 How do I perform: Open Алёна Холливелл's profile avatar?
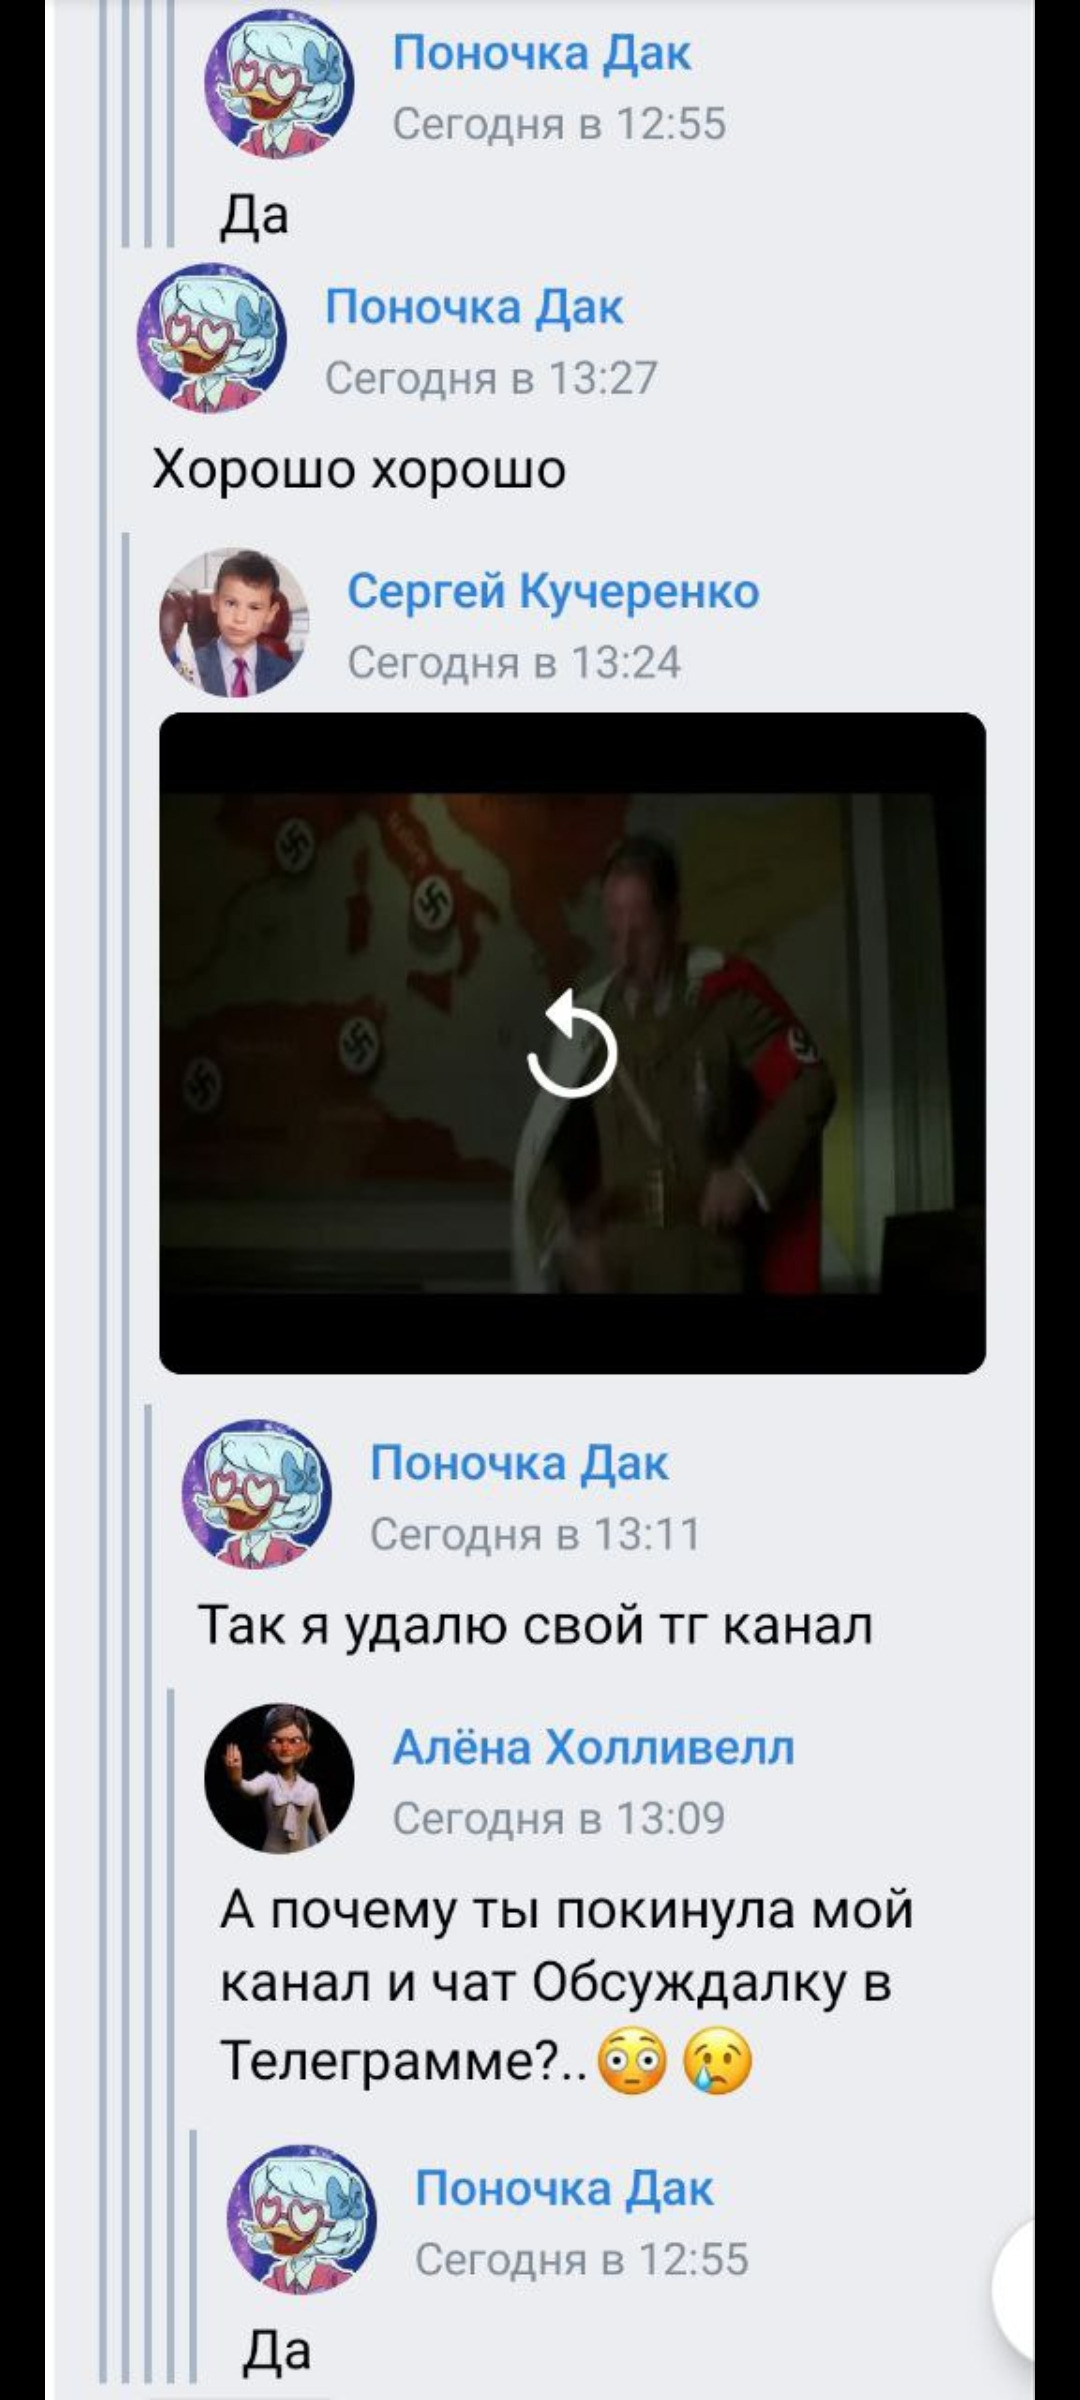pos(279,1778)
